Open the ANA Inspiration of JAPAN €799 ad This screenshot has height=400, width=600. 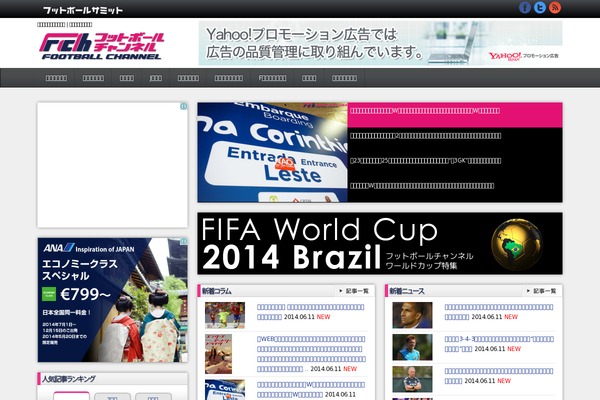coord(112,300)
